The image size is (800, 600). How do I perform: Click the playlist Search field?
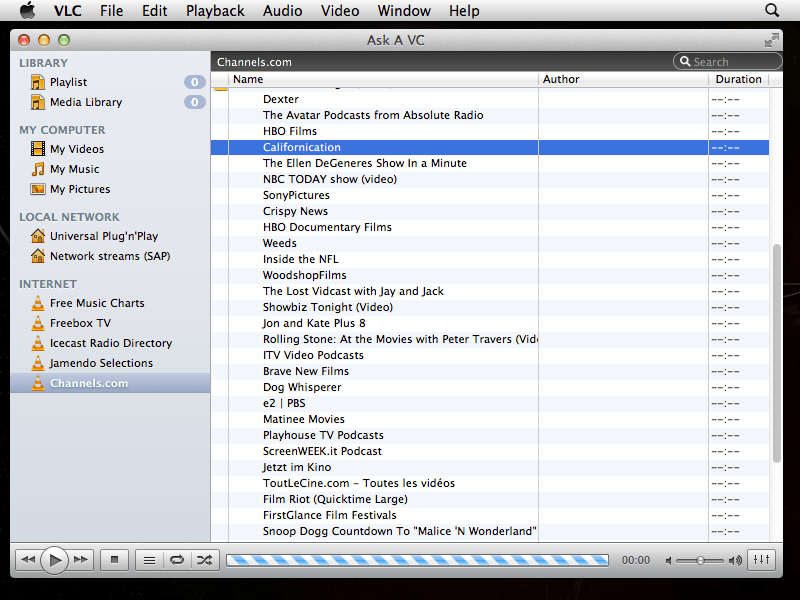[x=728, y=62]
